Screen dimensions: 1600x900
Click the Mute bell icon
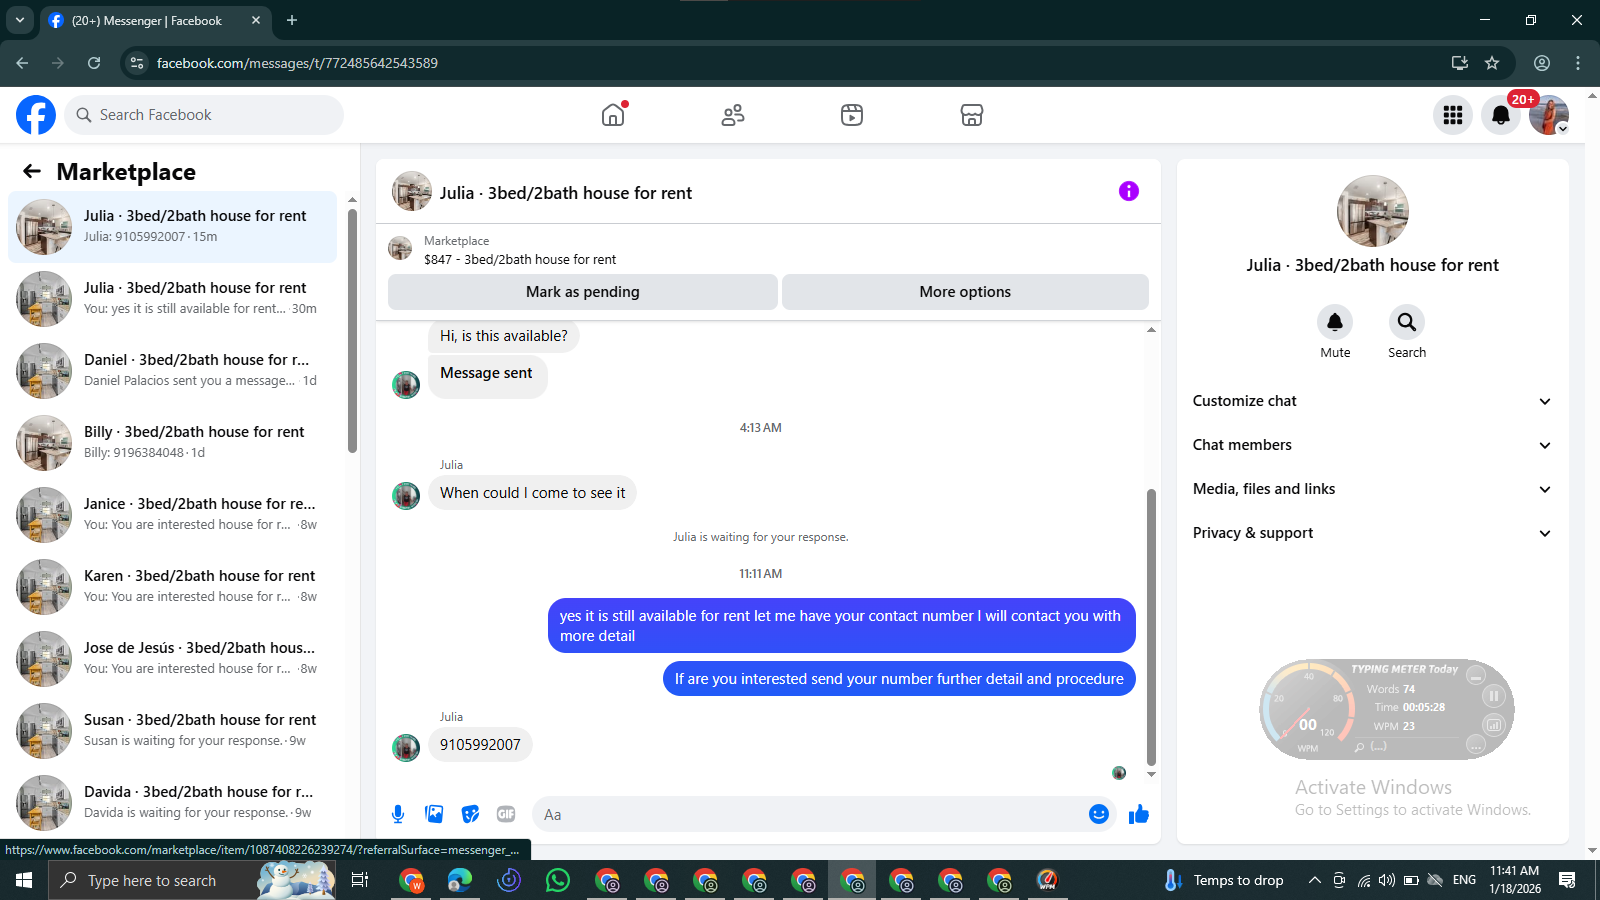(x=1335, y=322)
